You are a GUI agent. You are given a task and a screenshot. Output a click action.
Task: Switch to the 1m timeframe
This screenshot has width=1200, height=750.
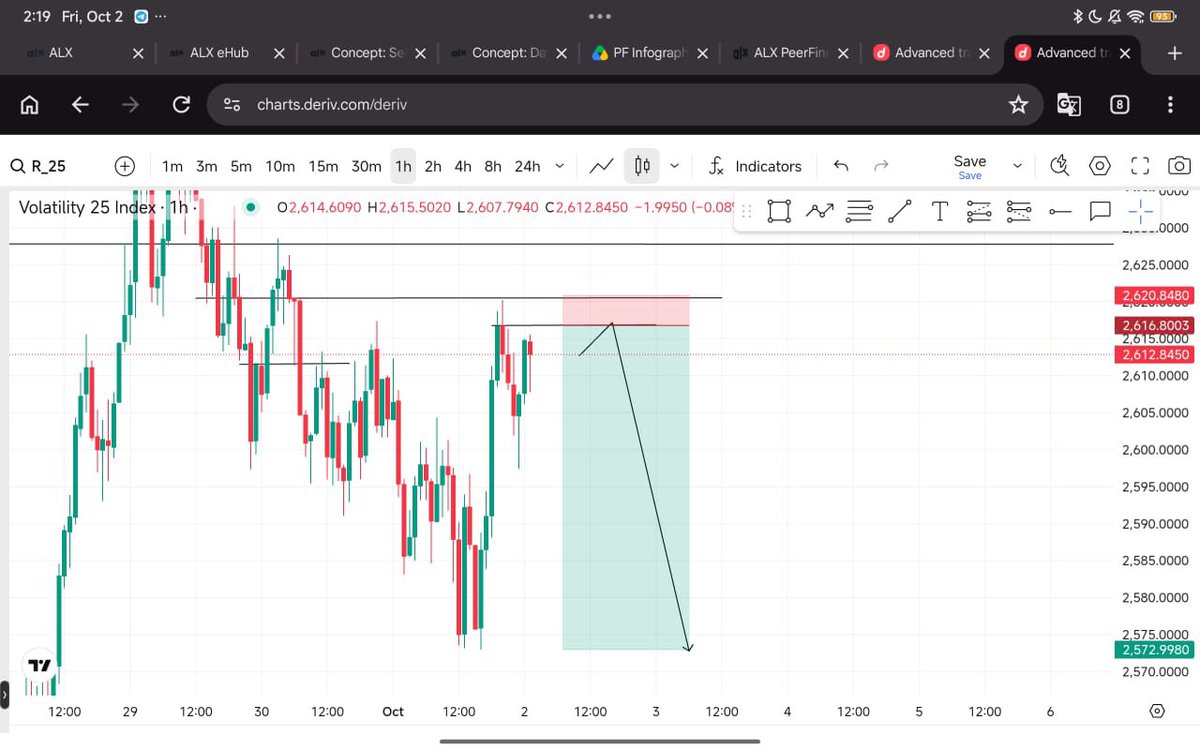[173, 166]
